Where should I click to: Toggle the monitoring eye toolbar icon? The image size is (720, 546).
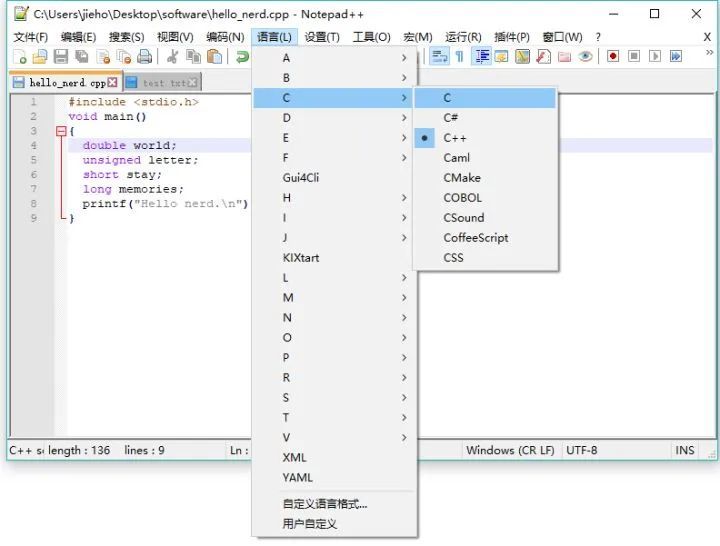pyautogui.click(x=585, y=56)
